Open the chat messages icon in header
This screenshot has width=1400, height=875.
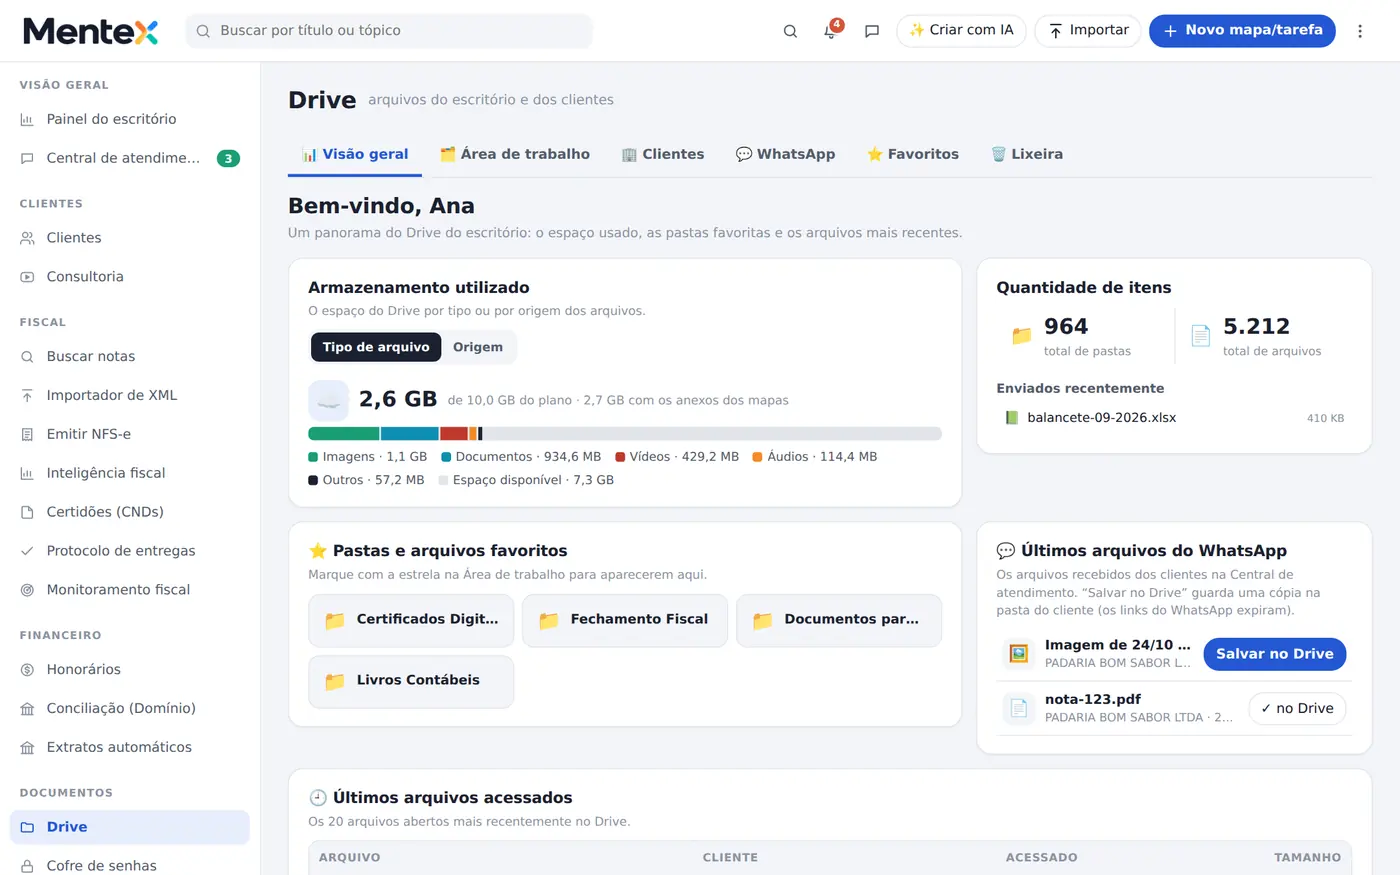click(x=872, y=31)
